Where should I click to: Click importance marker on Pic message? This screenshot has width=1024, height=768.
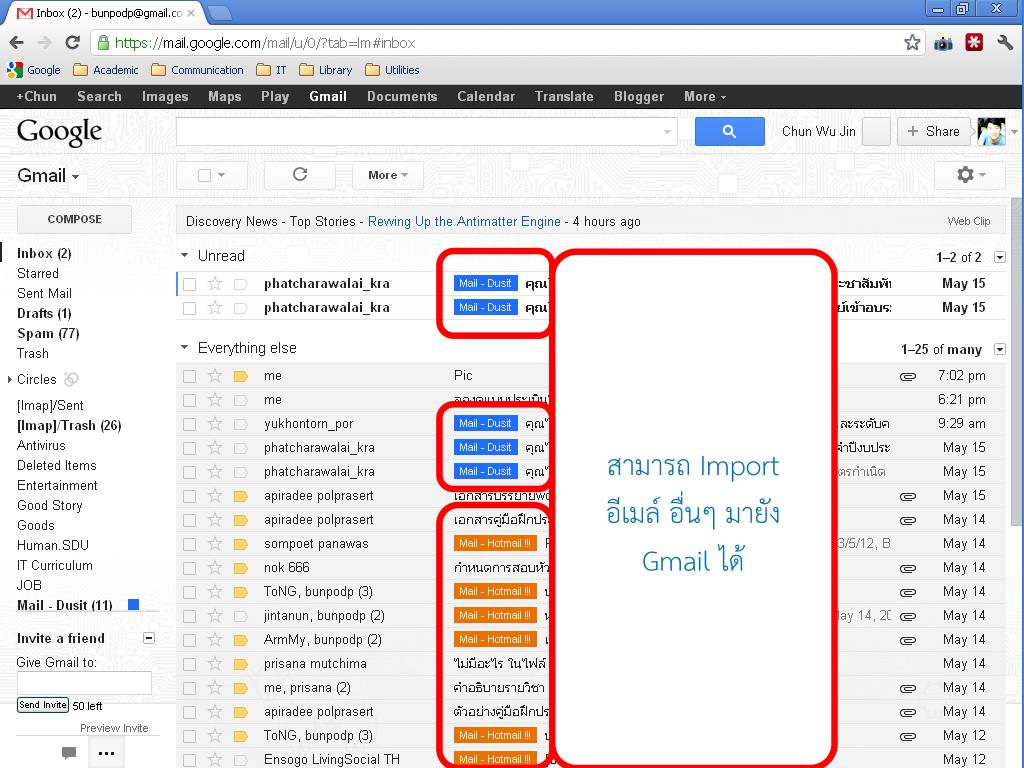pos(240,376)
